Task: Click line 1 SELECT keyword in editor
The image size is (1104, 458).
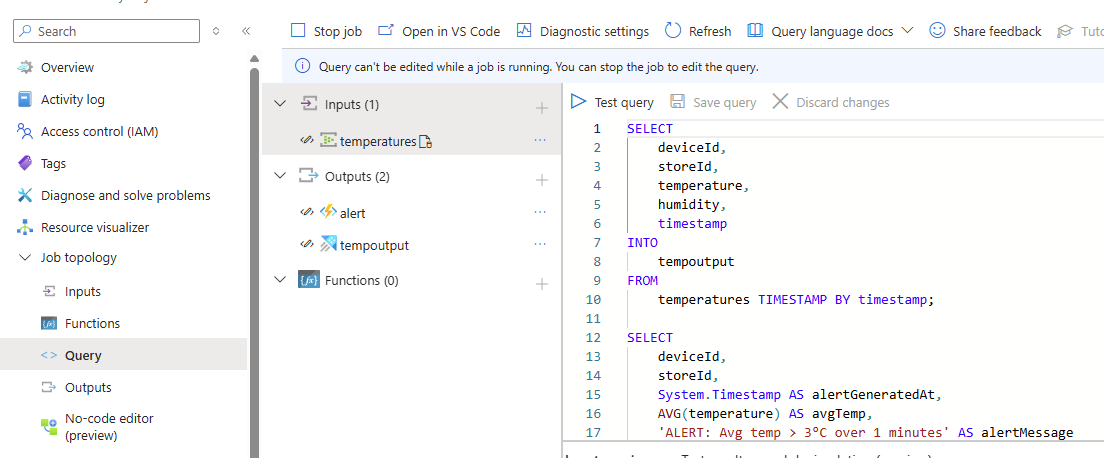Action: 650,129
